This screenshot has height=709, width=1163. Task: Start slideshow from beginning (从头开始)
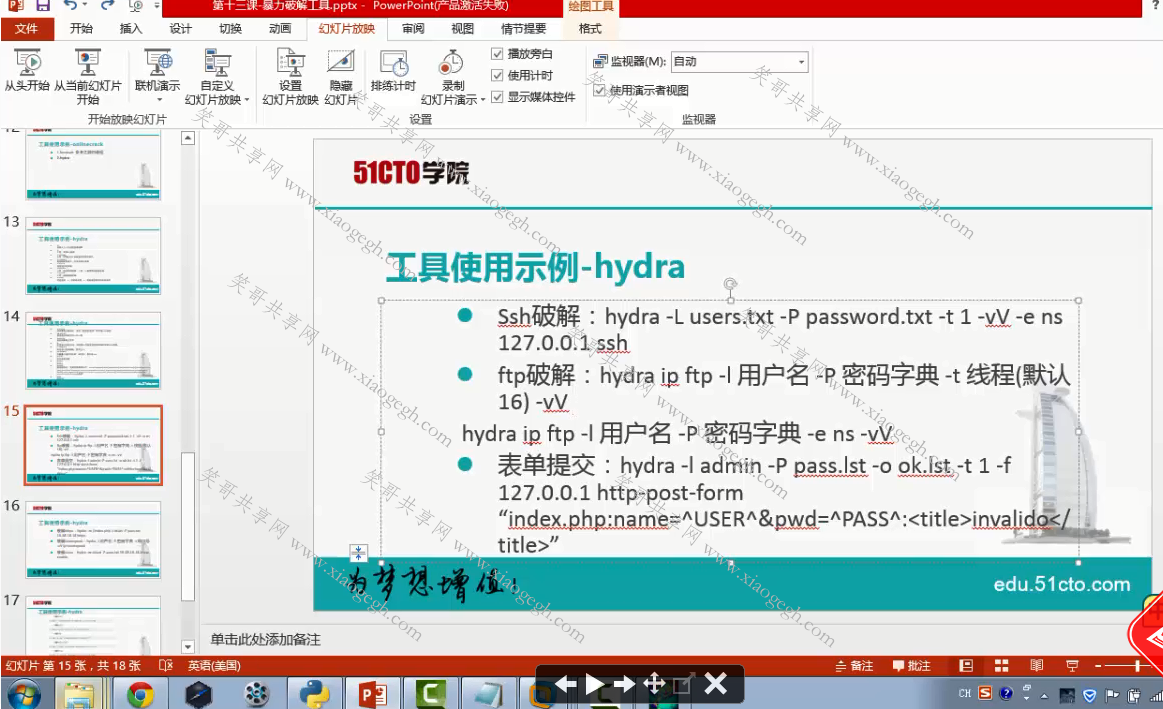27,70
